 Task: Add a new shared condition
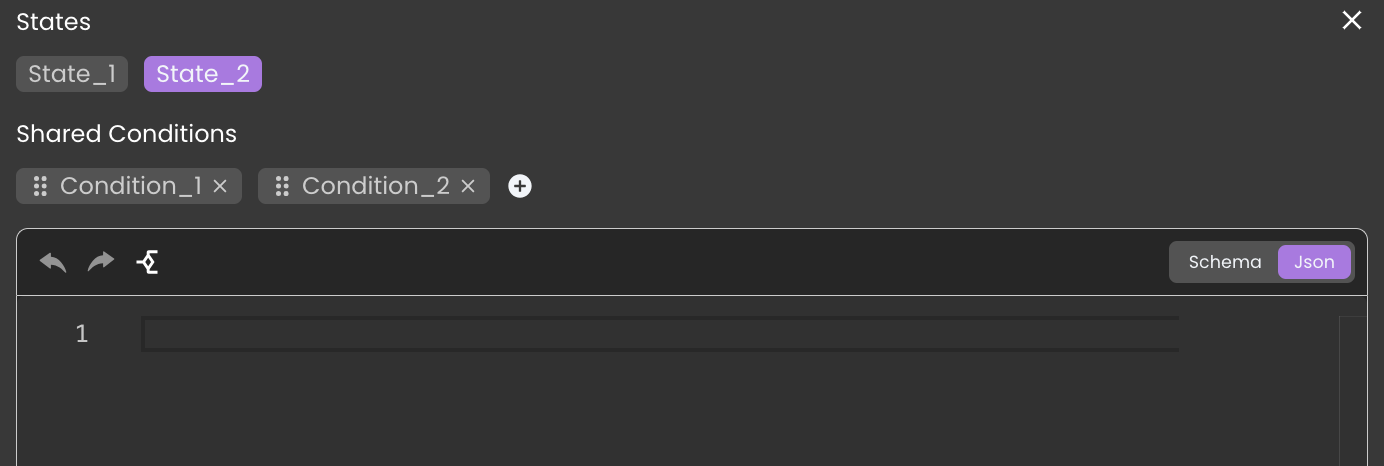520,186
